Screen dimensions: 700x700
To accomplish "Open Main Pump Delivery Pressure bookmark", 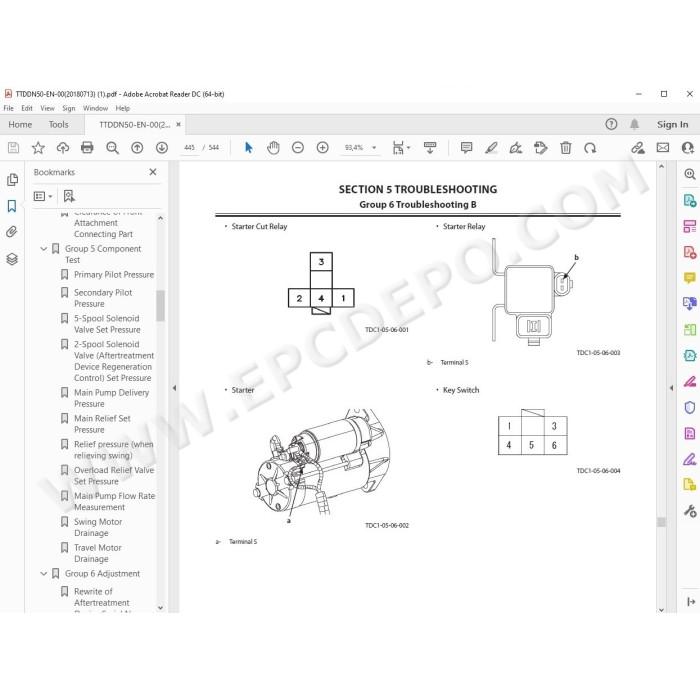I will coord(112,398).
